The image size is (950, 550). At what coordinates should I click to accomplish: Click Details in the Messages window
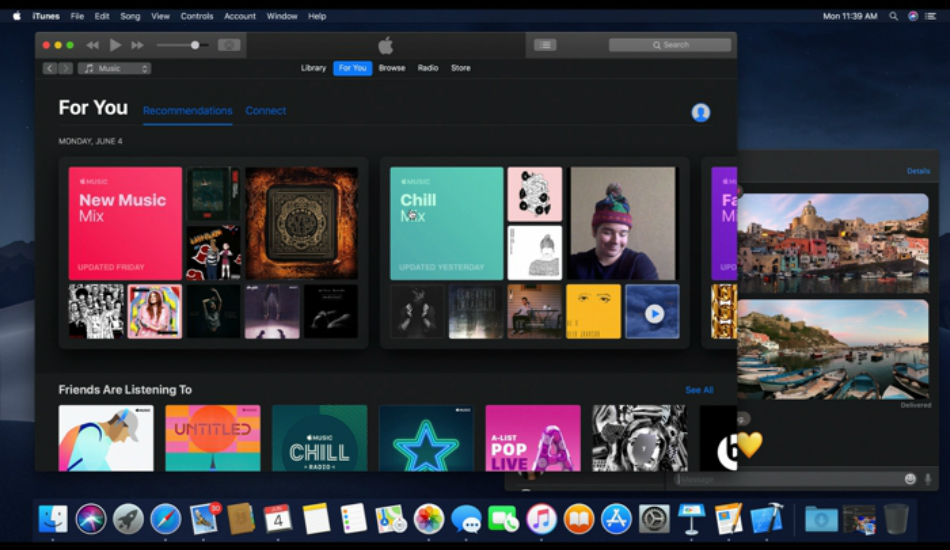[918, 171]
